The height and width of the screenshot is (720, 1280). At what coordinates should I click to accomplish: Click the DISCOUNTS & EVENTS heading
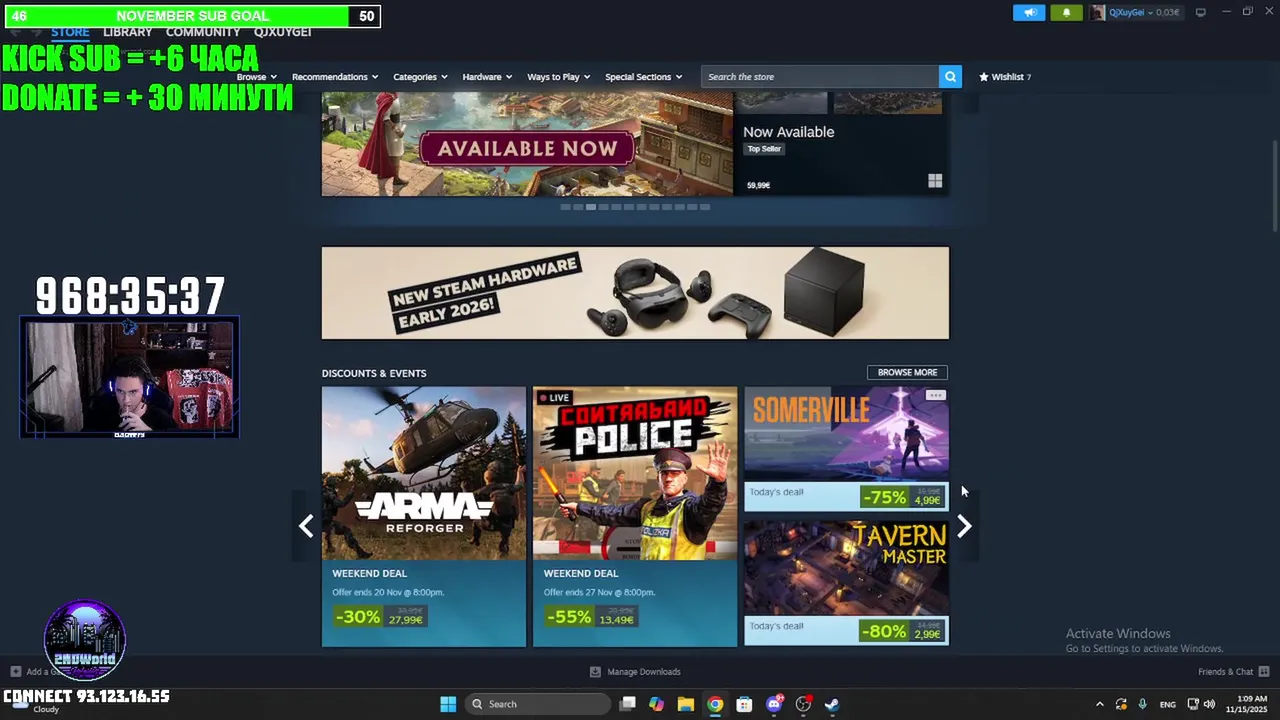click(x=374, y=373)
